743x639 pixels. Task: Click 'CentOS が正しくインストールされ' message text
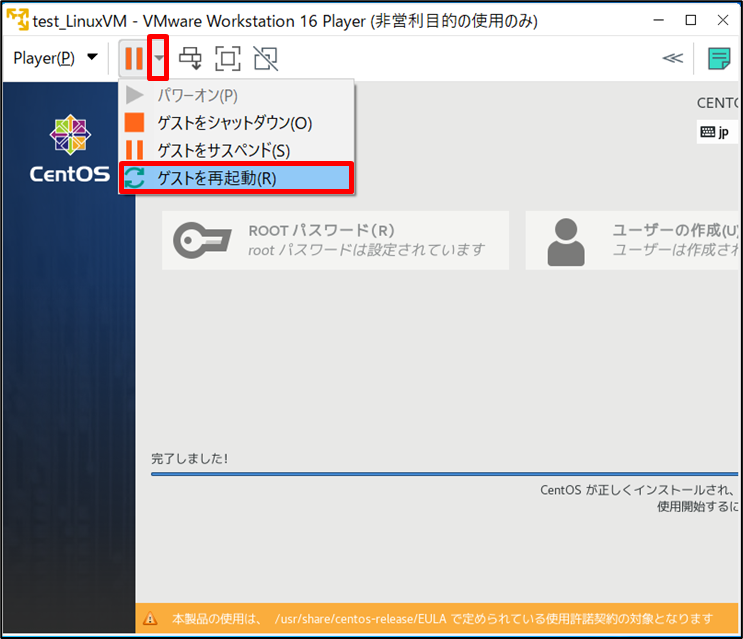tap(639, 490)
